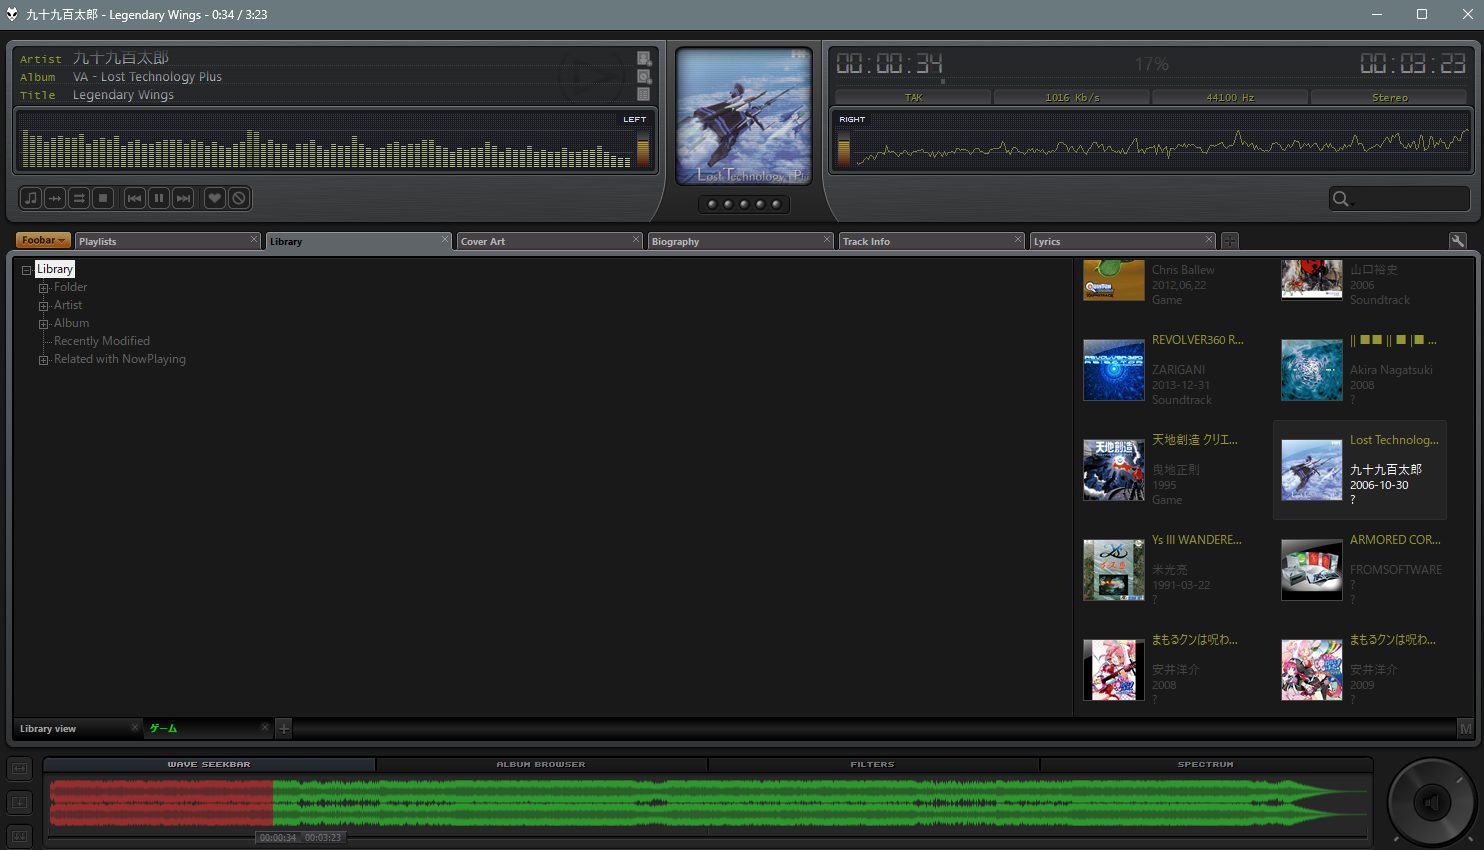The width and height of the screenshot is (1484, 850).
Task: Click the volume knob speaker icon
Action: (x=1432, y=802)
